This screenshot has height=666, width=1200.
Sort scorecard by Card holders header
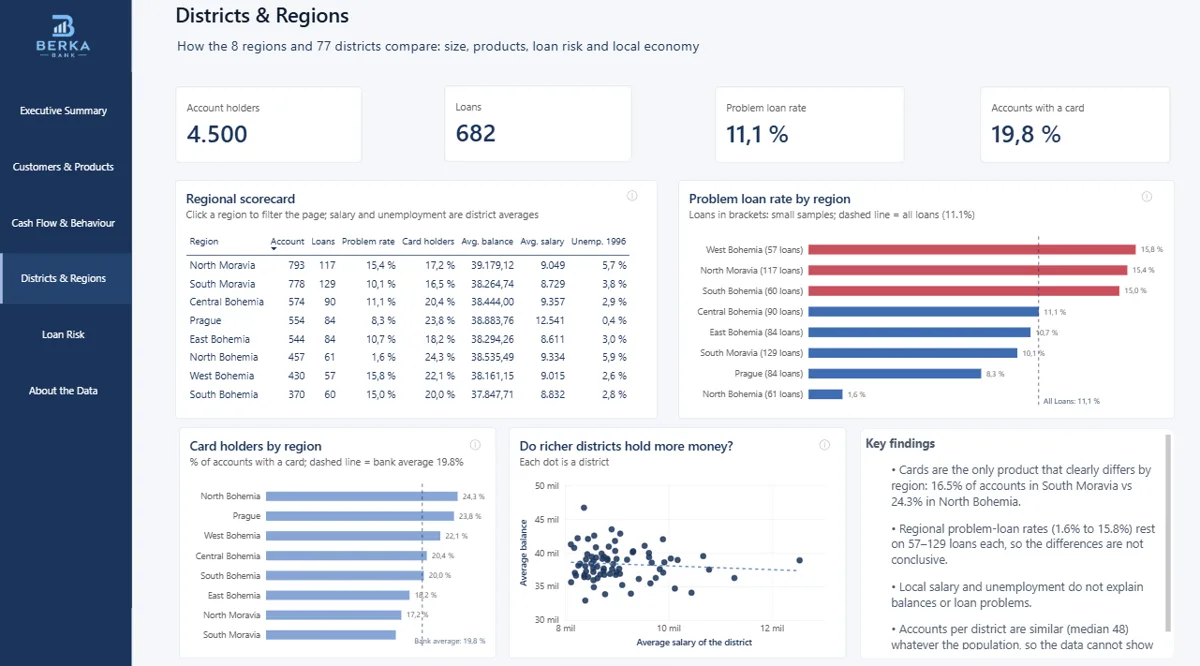pos(428,241)
